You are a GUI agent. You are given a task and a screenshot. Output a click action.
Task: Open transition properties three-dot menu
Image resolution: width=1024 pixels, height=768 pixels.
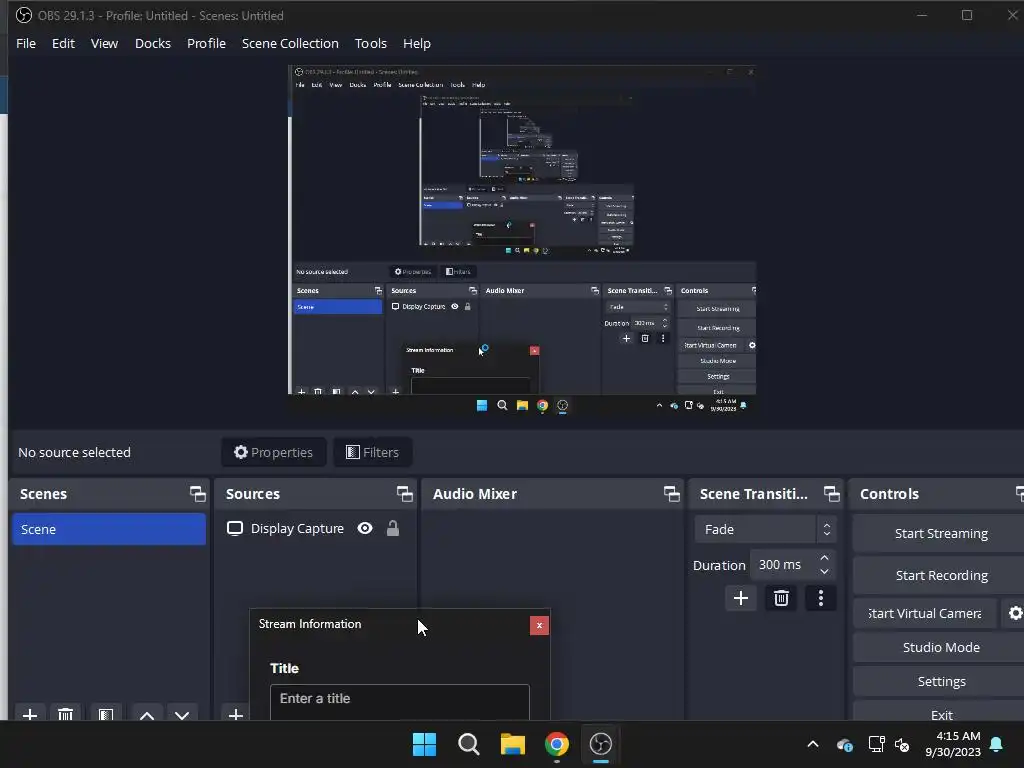coord(821,598)
